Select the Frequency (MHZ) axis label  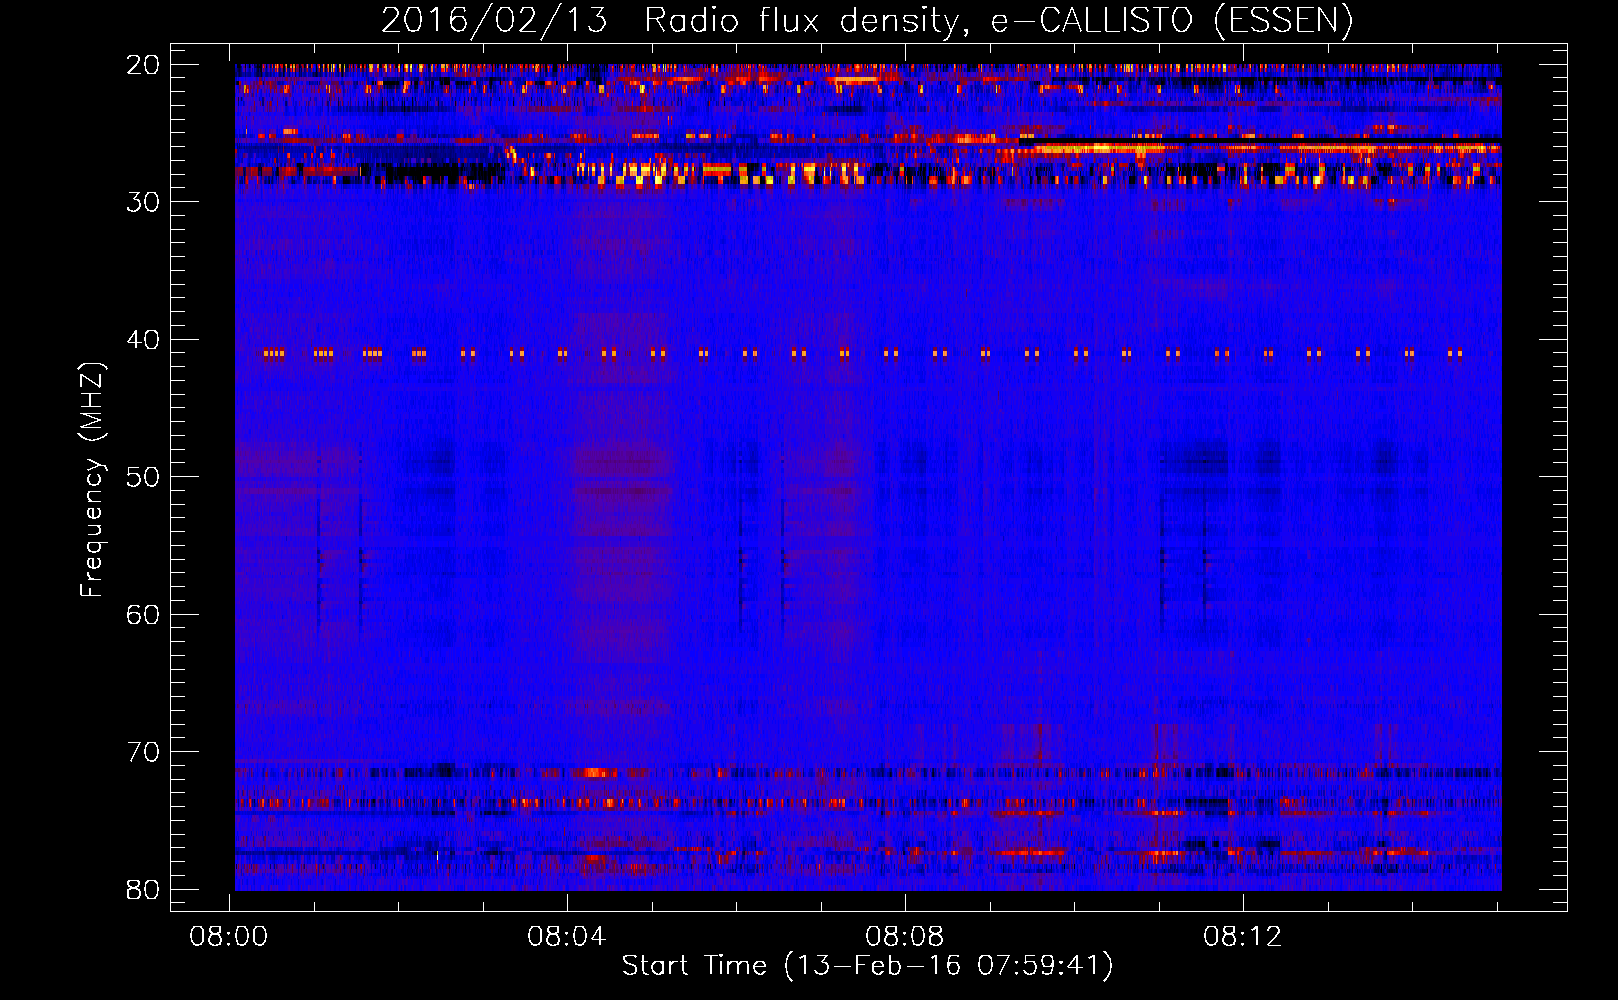[92, 480]
